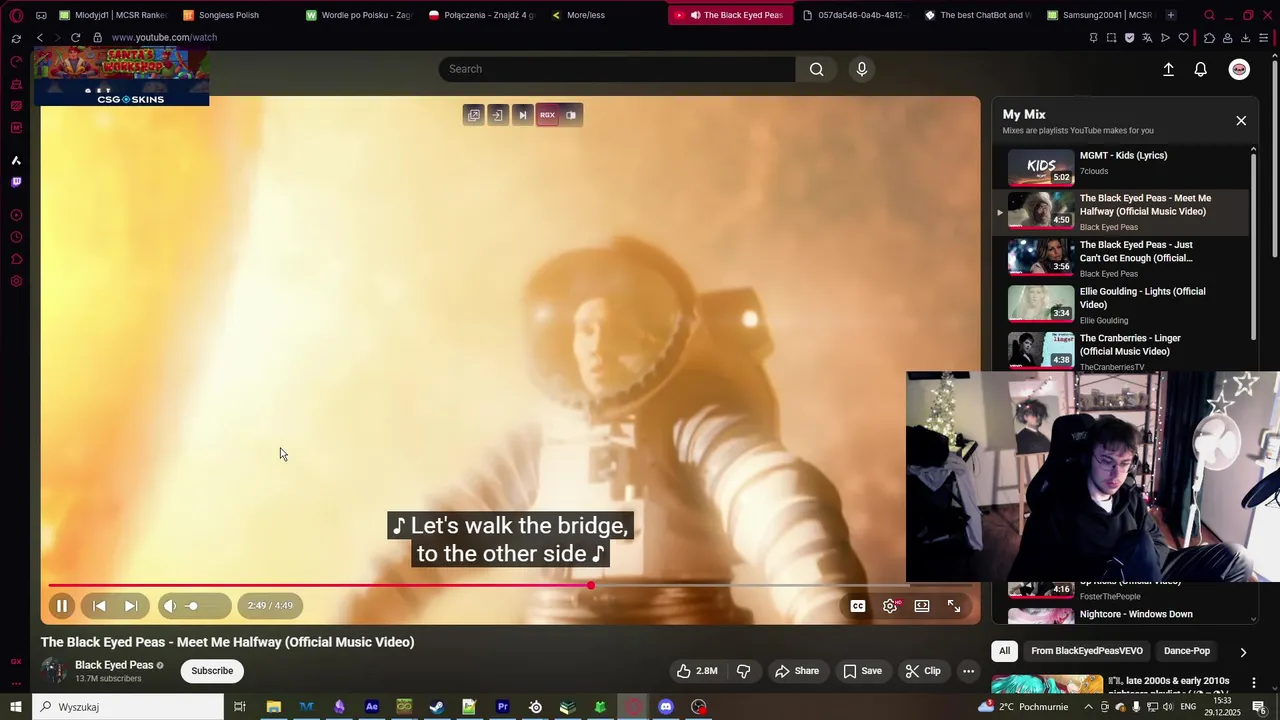Open the Twitch sidebar panel in Opera GX
Image resolution: width=1280 pixels, height=720 pixels.
click(x=16, y=182)
